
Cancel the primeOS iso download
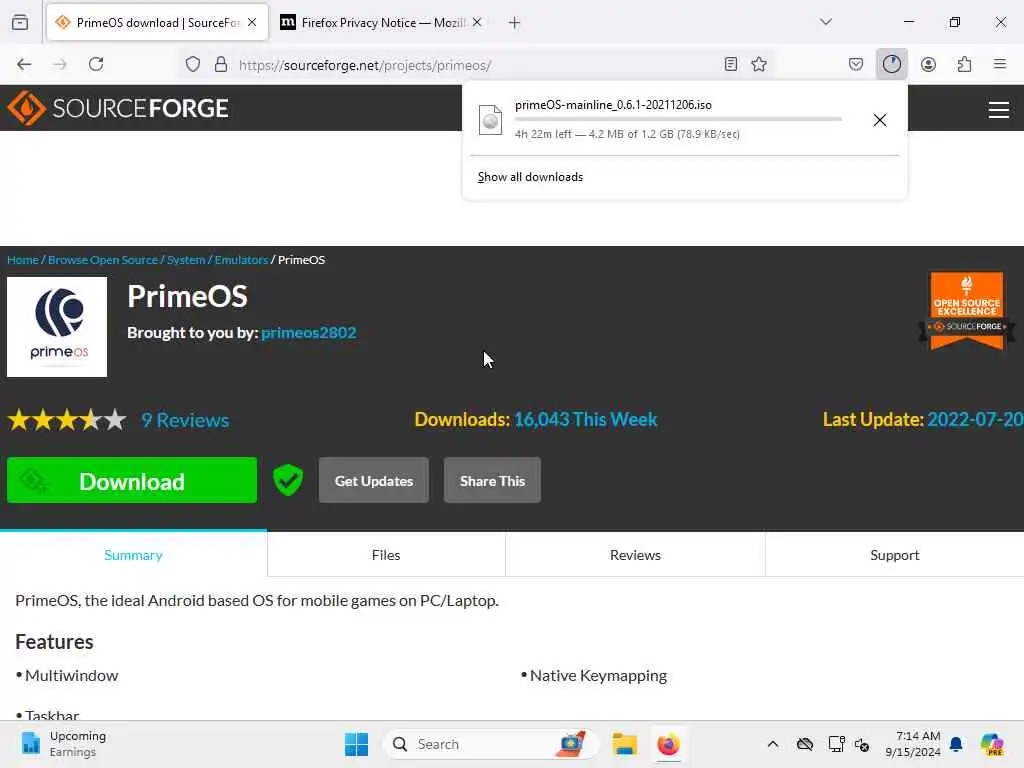[x=880, y=120]
